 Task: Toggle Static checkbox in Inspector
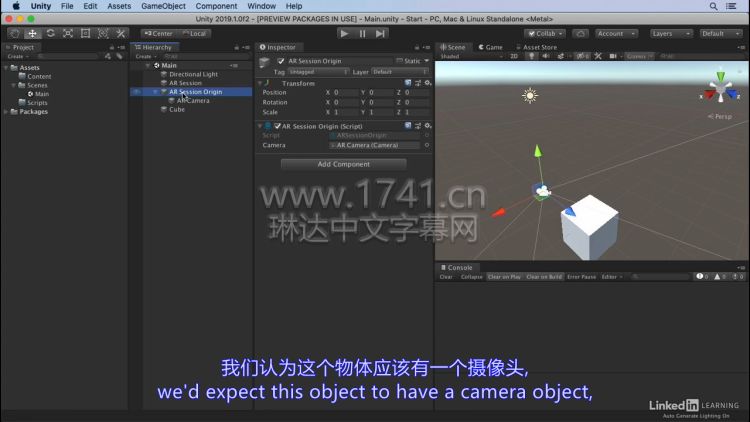tap(399, 61)
